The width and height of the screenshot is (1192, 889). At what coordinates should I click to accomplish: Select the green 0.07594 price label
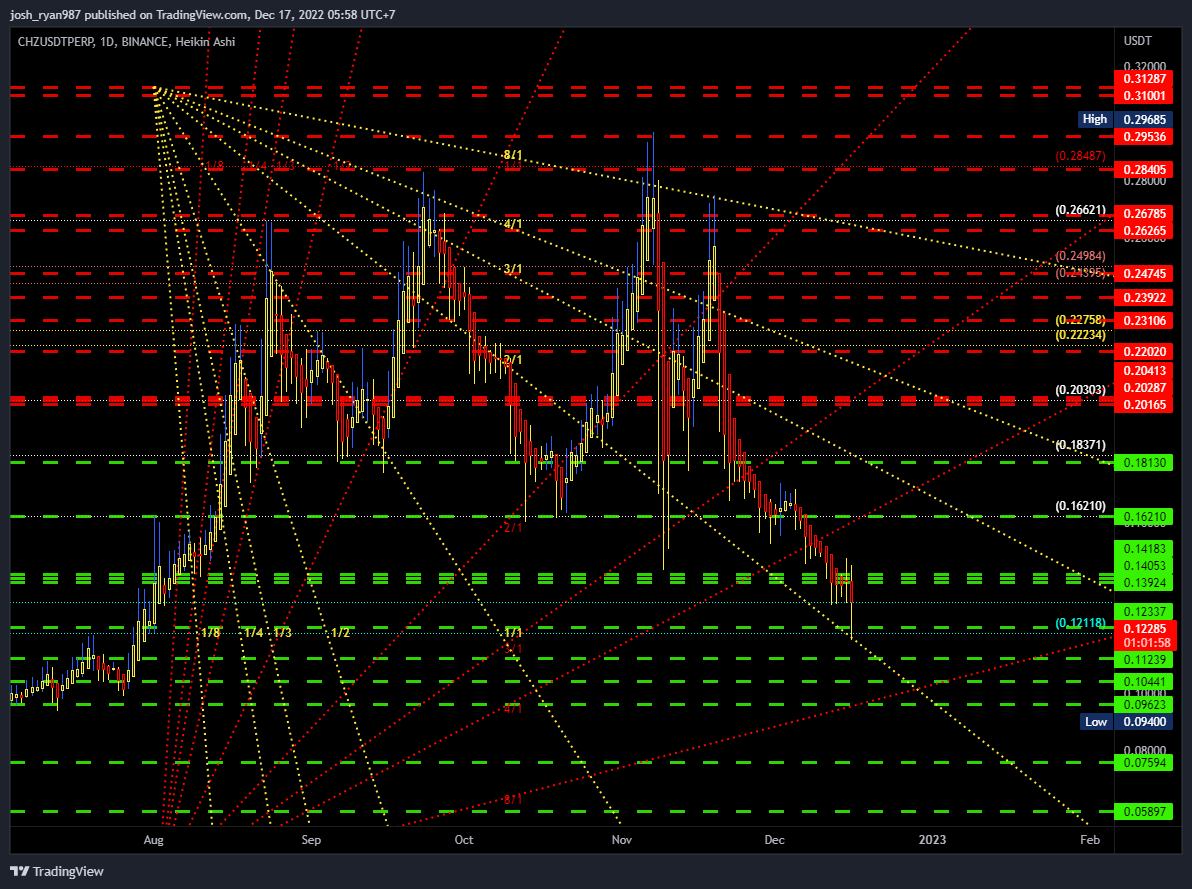coord(1144,763)
